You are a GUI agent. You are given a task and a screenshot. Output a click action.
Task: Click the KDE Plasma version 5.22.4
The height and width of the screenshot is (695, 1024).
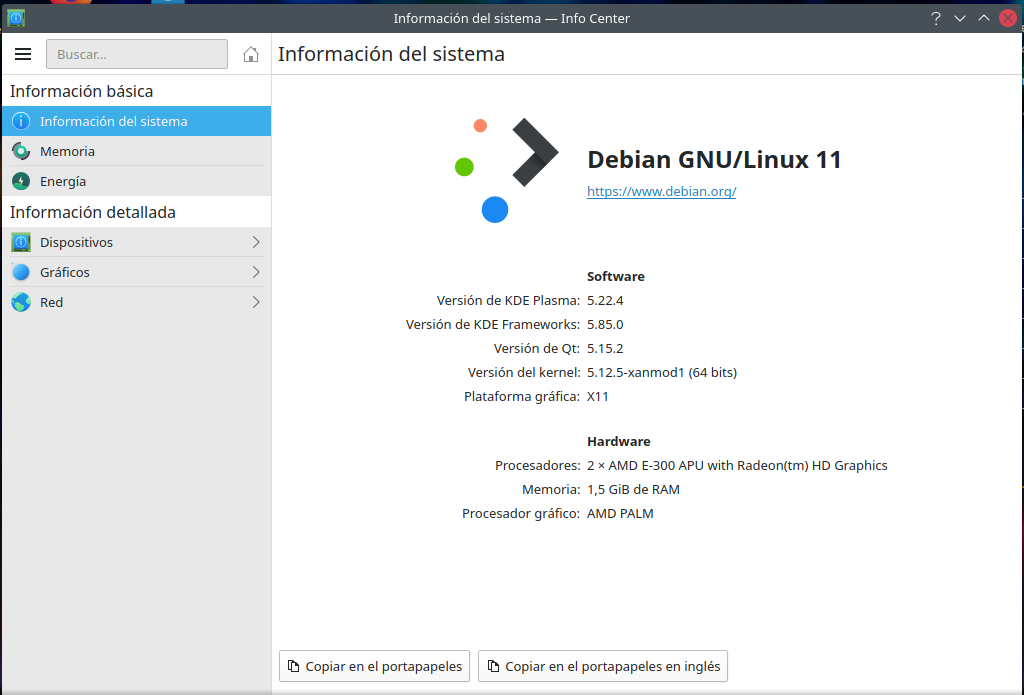point(605,300)
